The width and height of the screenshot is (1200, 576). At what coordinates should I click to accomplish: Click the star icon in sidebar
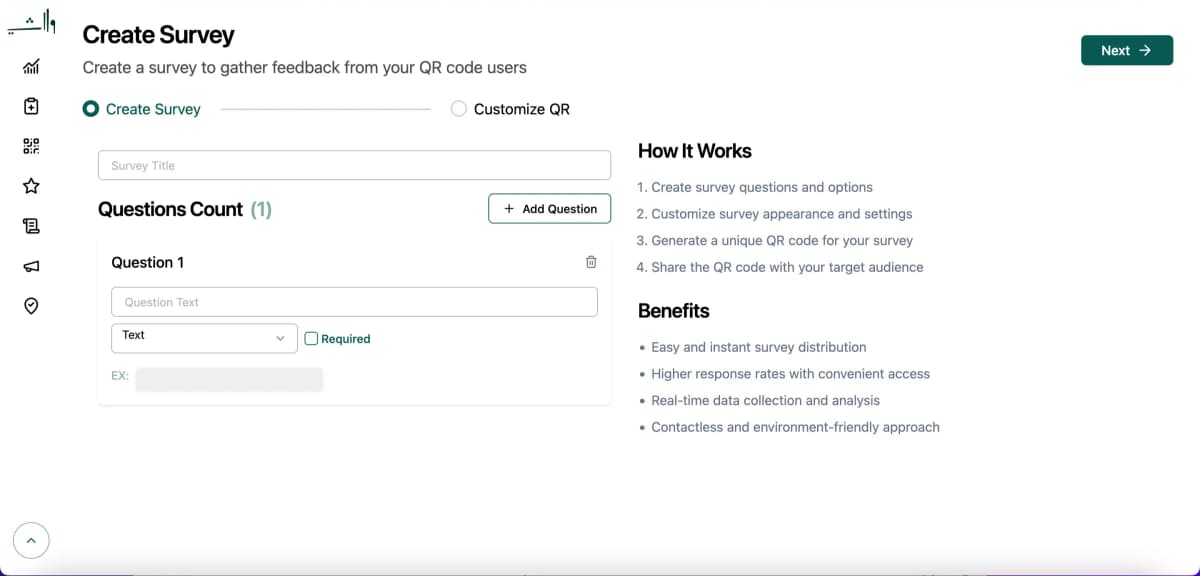click(31, 186)
